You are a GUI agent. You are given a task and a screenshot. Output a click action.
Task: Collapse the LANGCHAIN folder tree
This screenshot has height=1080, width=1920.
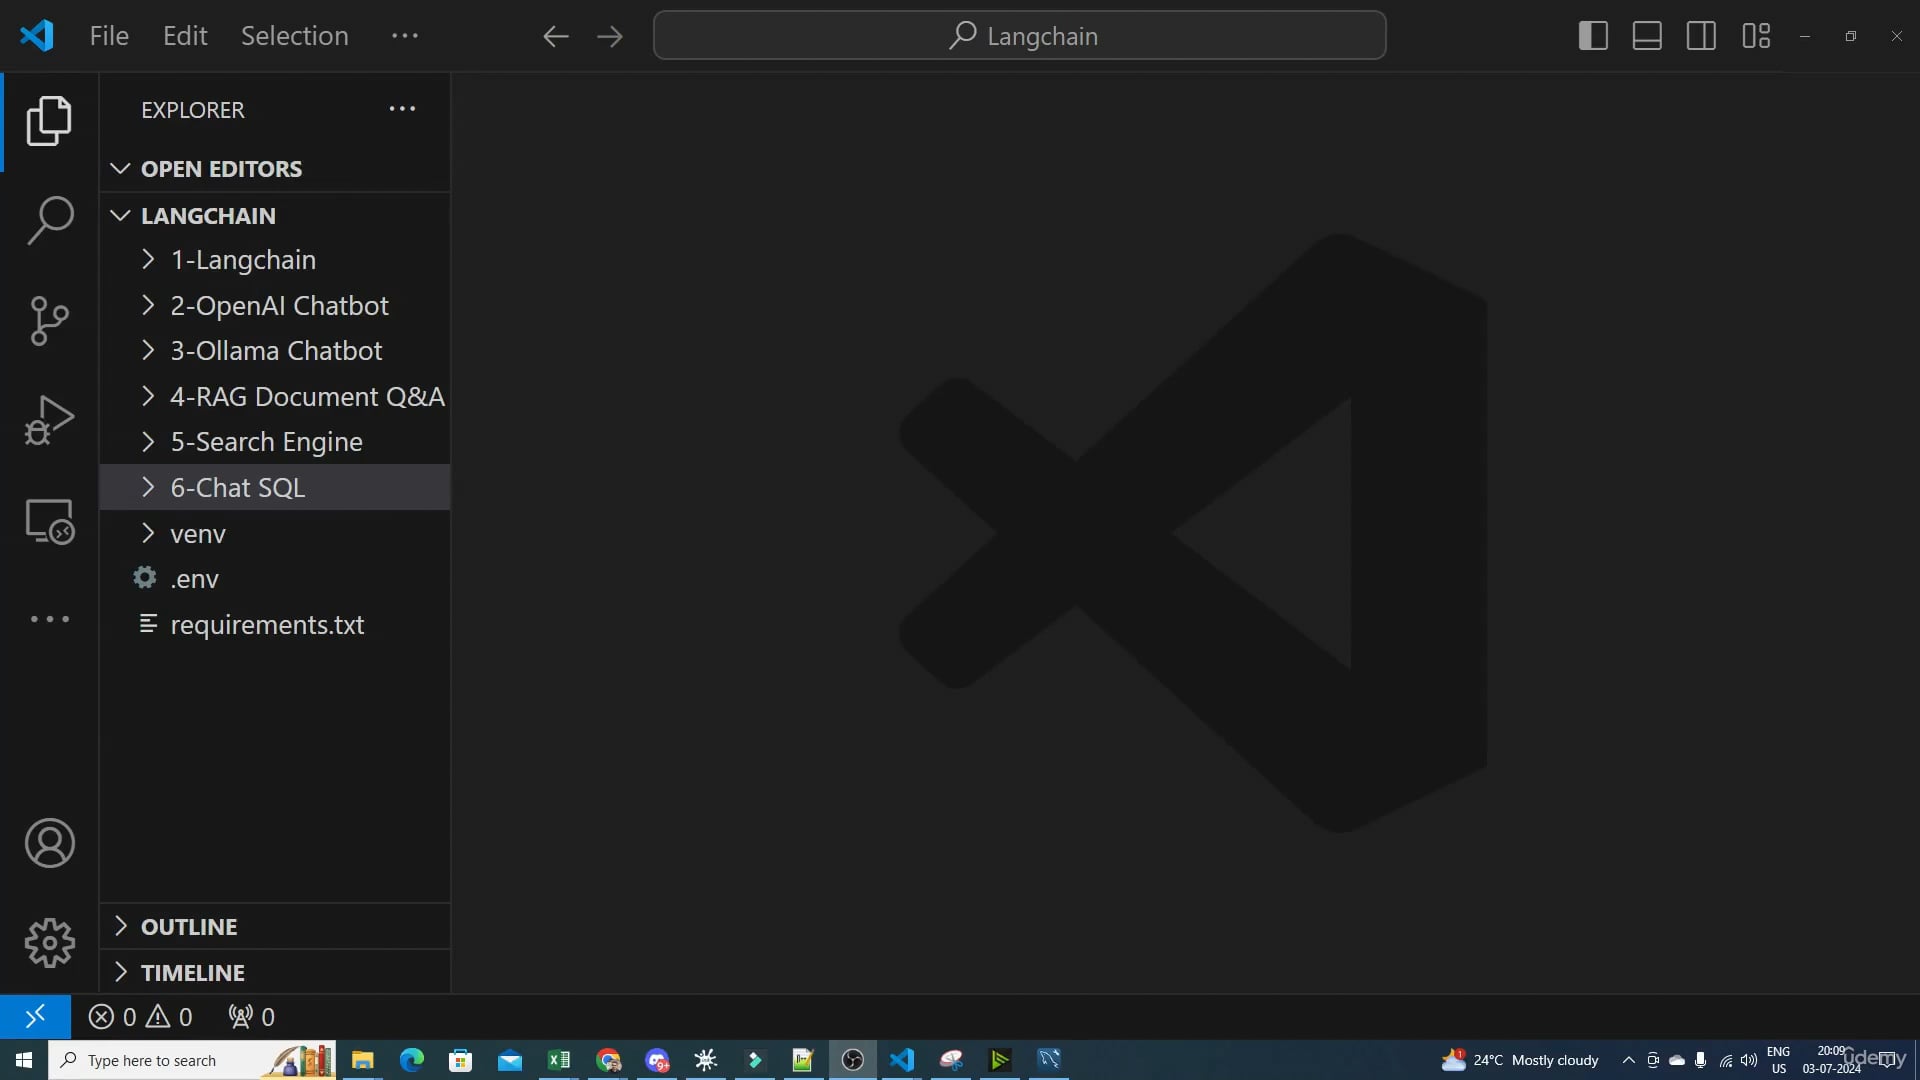tap(208, 216)
